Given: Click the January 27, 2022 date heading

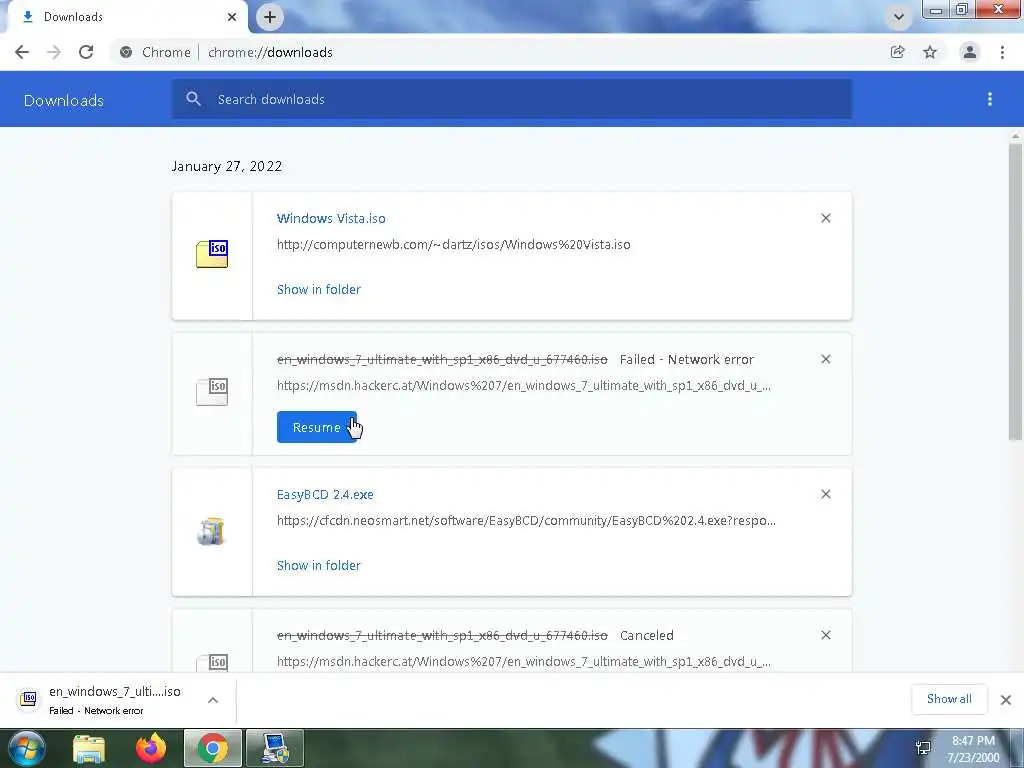Looking at the screenshot, I should click(227, 166).
